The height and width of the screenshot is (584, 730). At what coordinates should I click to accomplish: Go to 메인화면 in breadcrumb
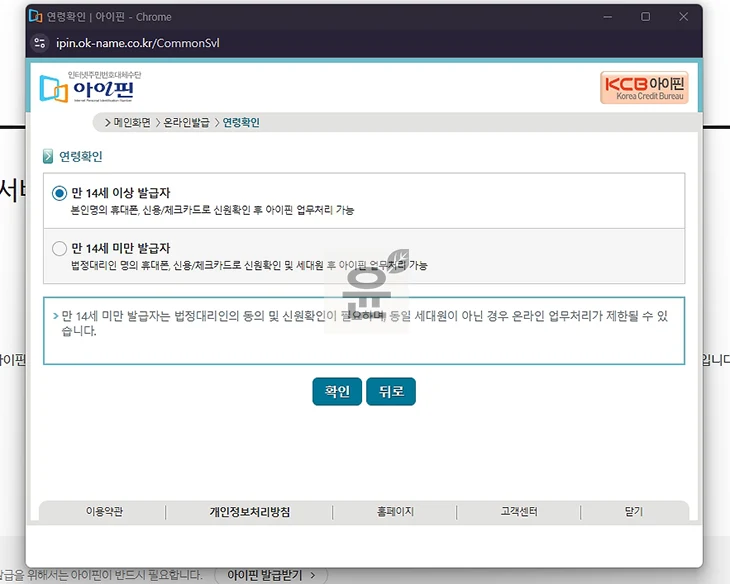pyautogui.click(x=131, y=123)
